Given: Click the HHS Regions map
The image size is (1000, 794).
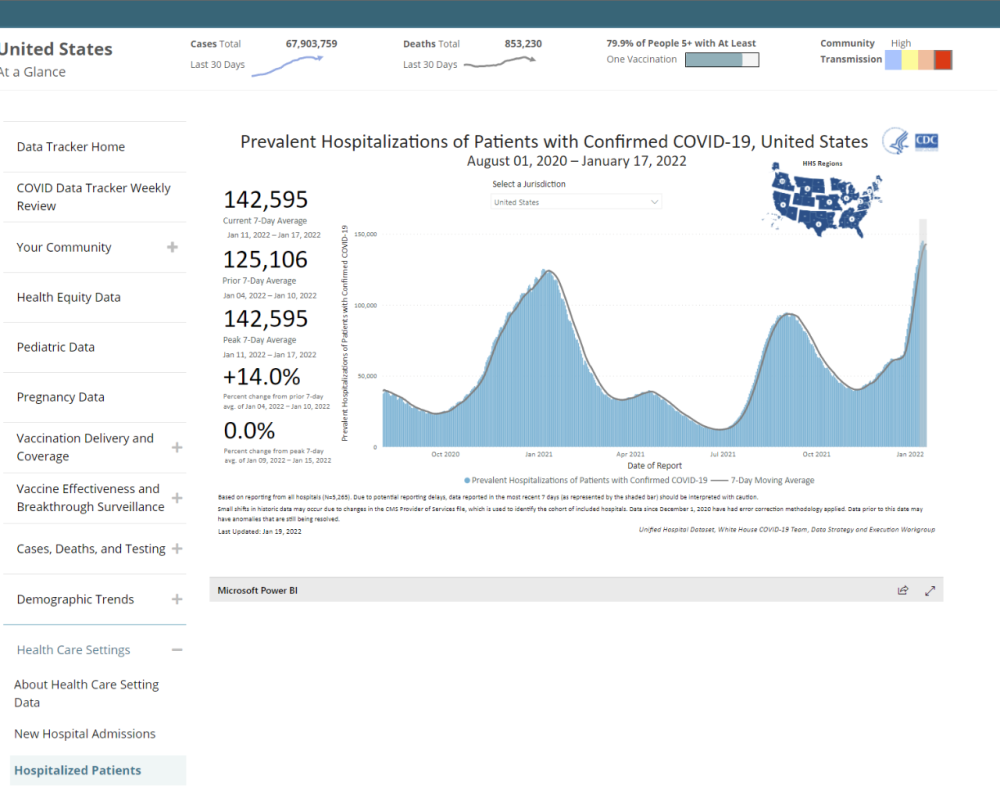Looking at the screenshot, I should [823, 200].
